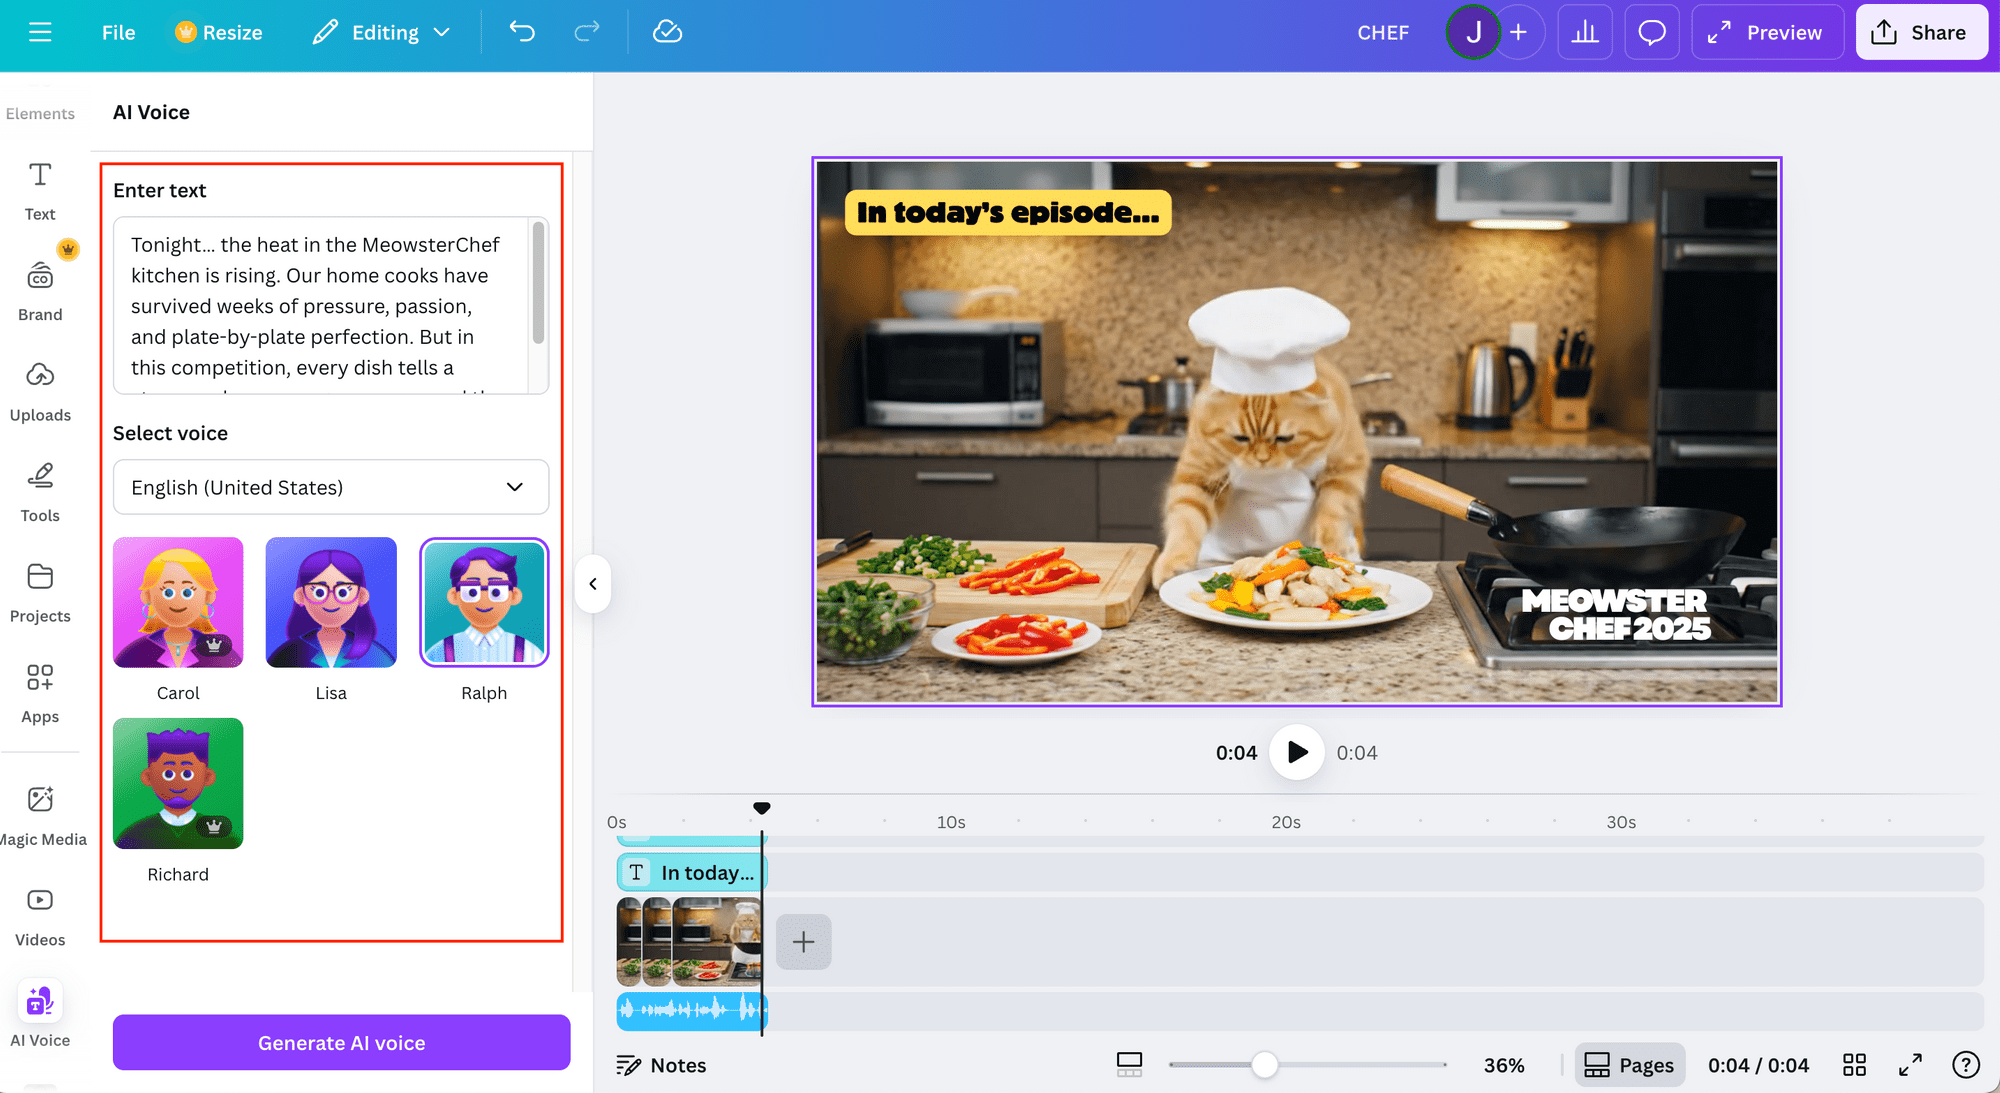The height and width of the screenshot is (1093, 2000).
Task: Open grid view icon in bottom bar
Action: coord(1854,1065)
